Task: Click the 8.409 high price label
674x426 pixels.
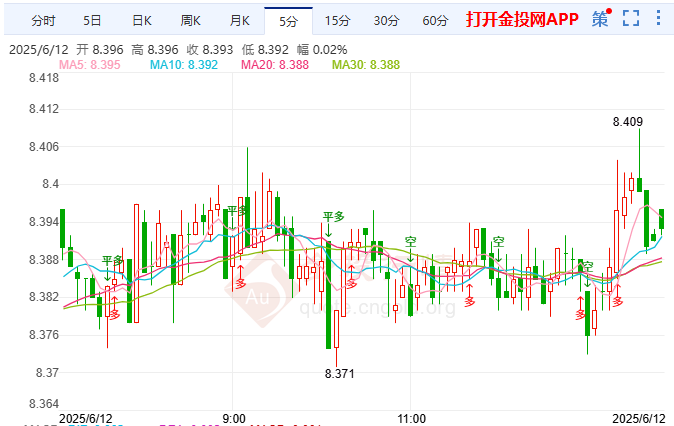Action: pos(628,122)
